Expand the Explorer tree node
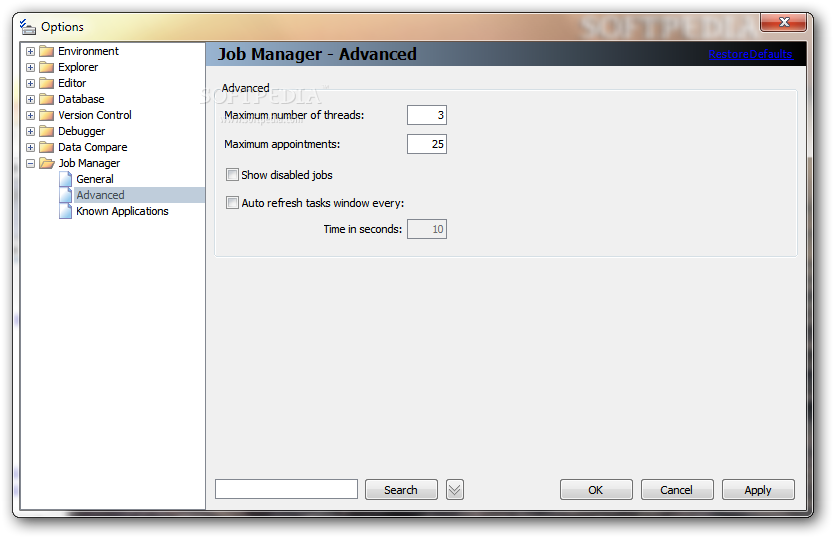The height and width of the screenshot is (538, 834). click(30, 68)
